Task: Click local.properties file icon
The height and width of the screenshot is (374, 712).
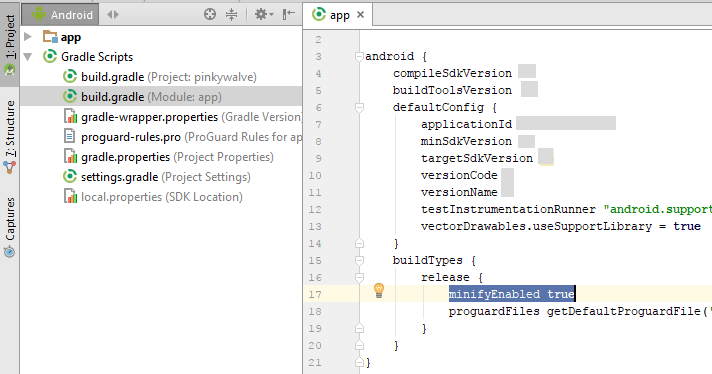Action: (x=70, y=196)
